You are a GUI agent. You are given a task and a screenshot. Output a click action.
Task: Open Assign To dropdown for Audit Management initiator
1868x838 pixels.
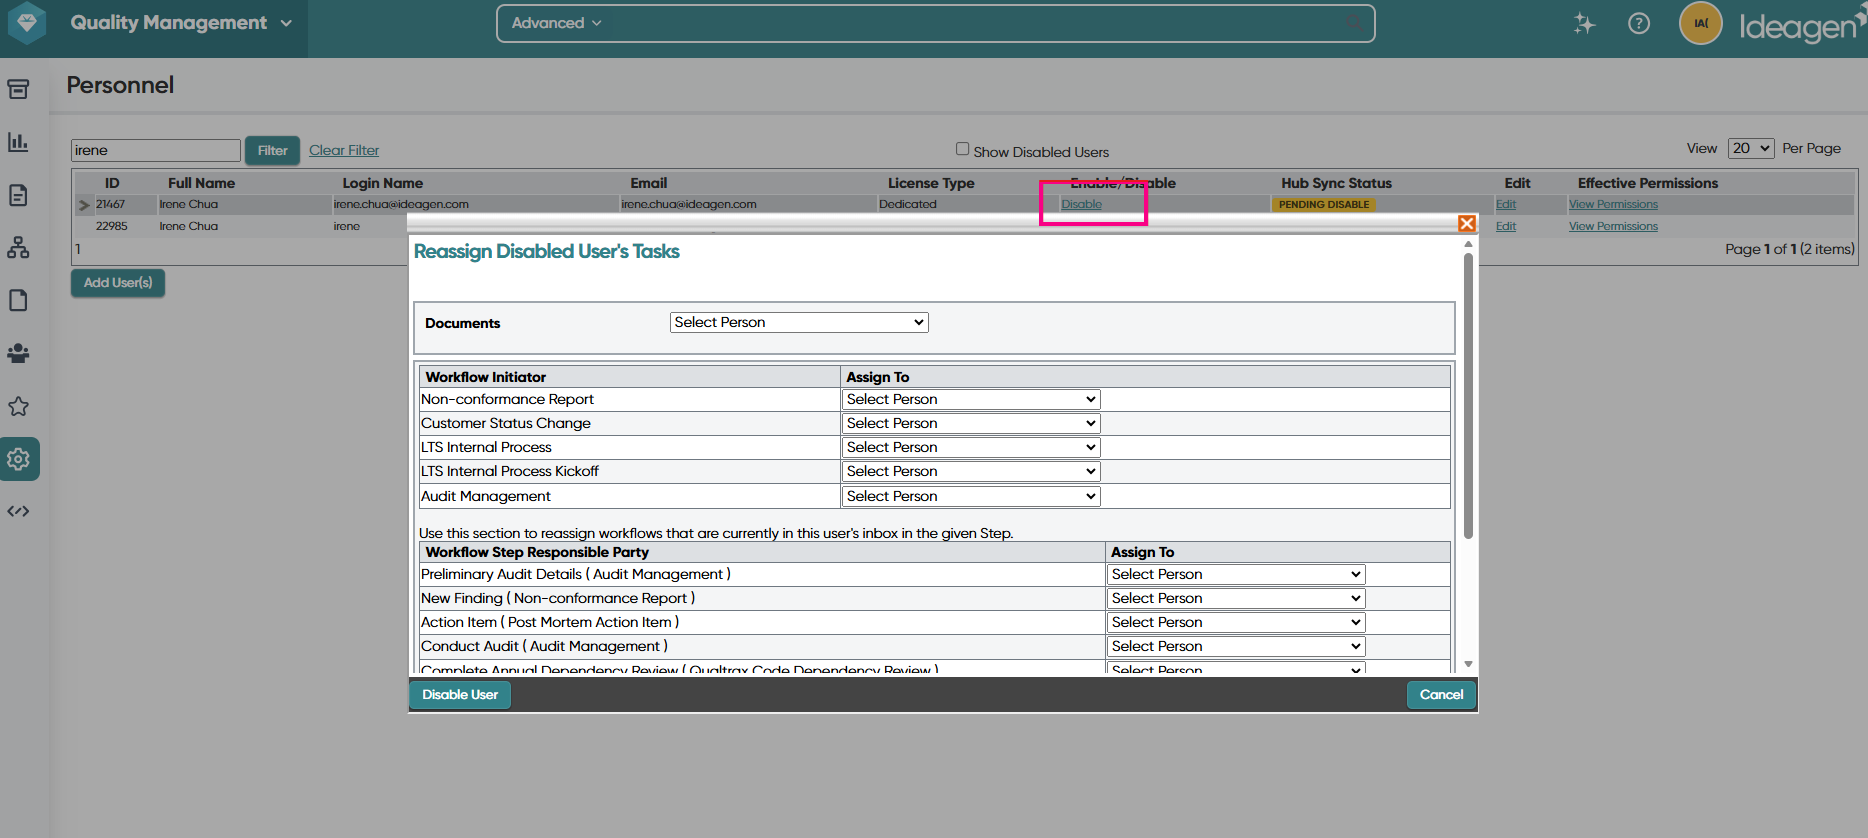[971, 496]
